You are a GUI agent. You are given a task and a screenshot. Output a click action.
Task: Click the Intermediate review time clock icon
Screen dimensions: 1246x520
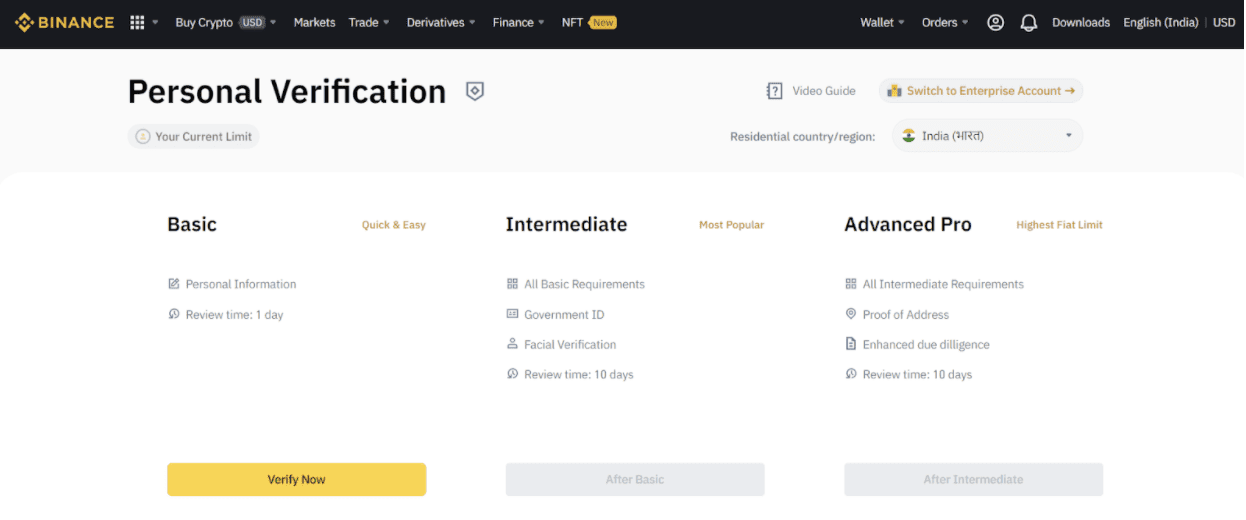[513, 374]
